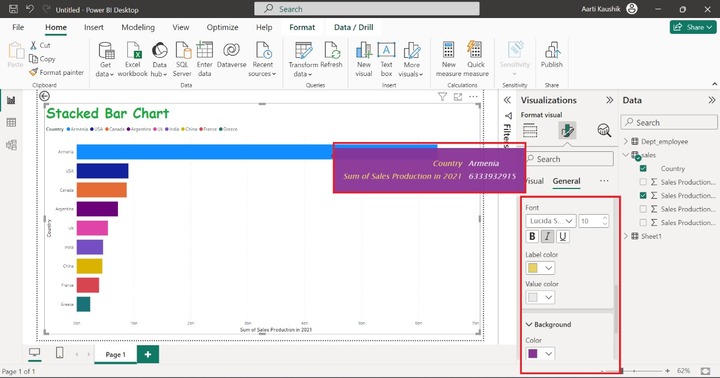Screen dimensions: 720x378
Task: Cut the selection
Action: point(40,45)
